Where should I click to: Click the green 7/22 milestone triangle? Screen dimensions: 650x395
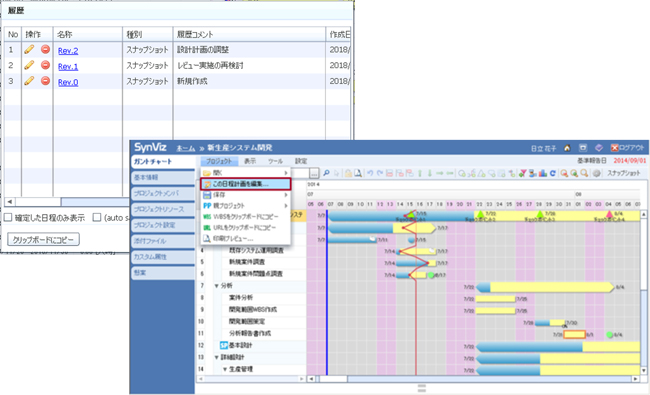coord(480,214)
